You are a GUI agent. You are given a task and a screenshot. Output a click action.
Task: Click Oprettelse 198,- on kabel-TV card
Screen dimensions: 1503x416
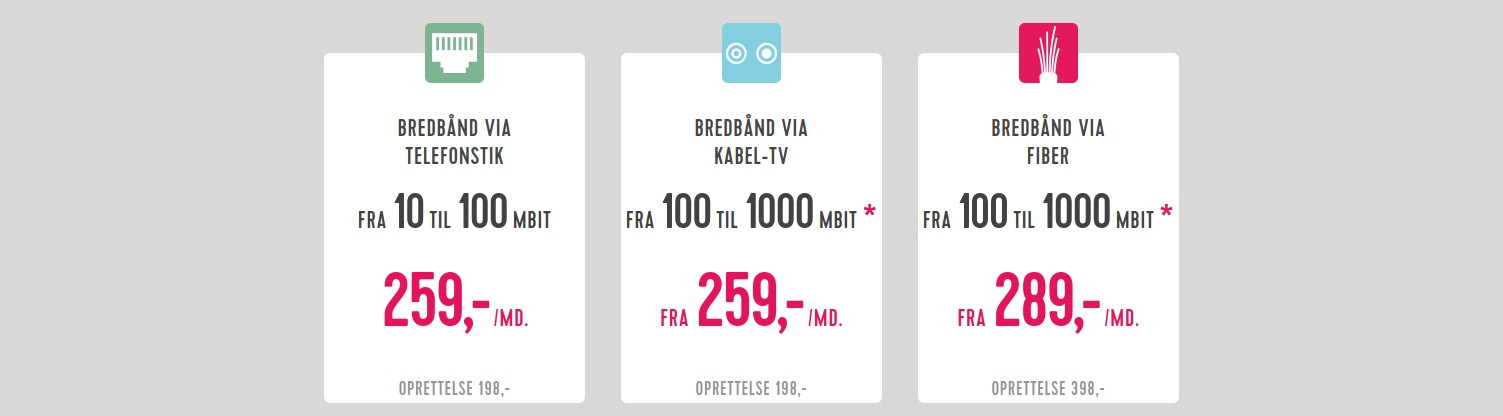751,388
